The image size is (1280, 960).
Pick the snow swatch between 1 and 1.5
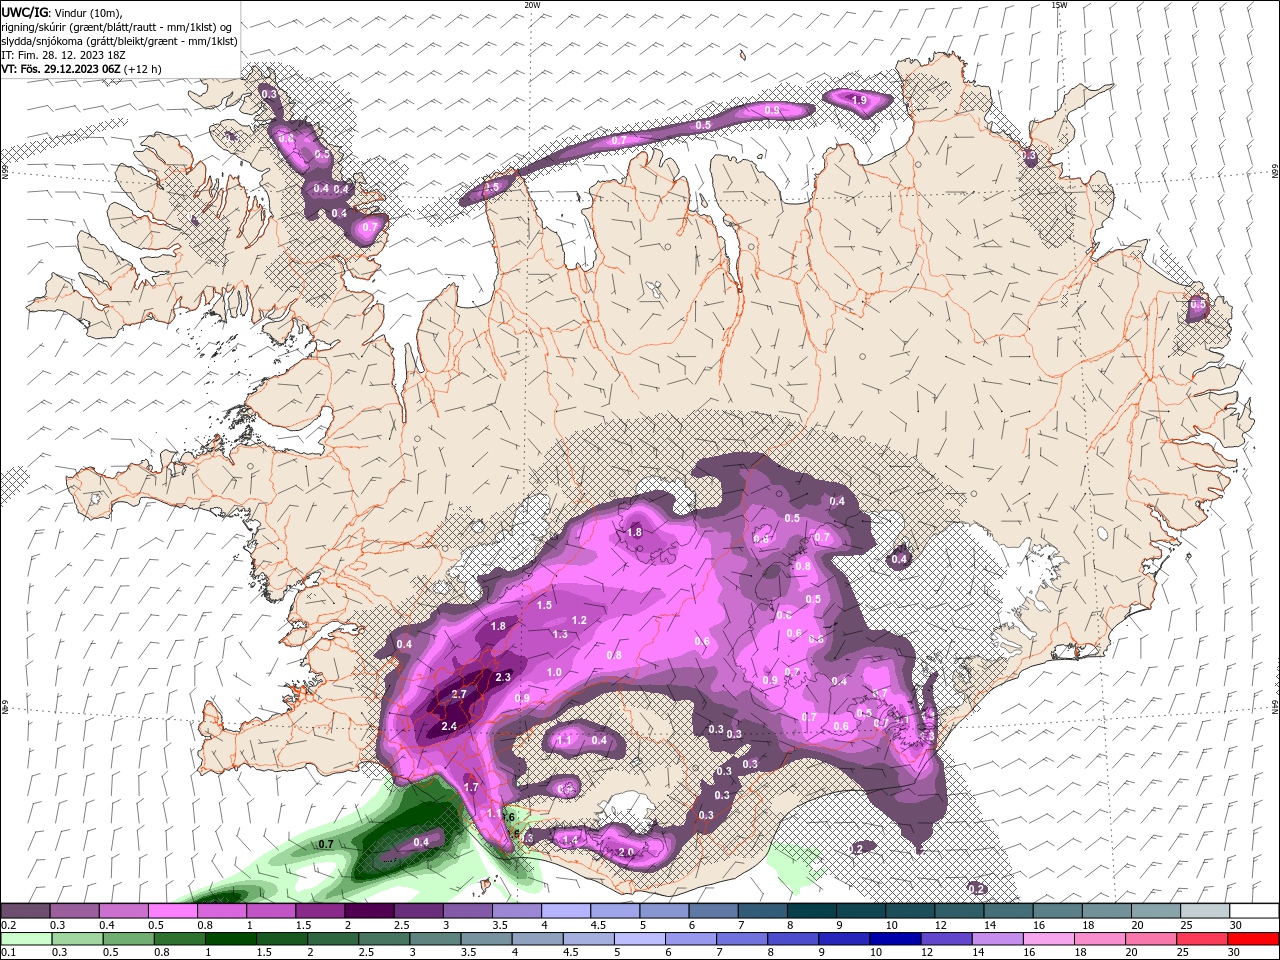pos(270,911)
